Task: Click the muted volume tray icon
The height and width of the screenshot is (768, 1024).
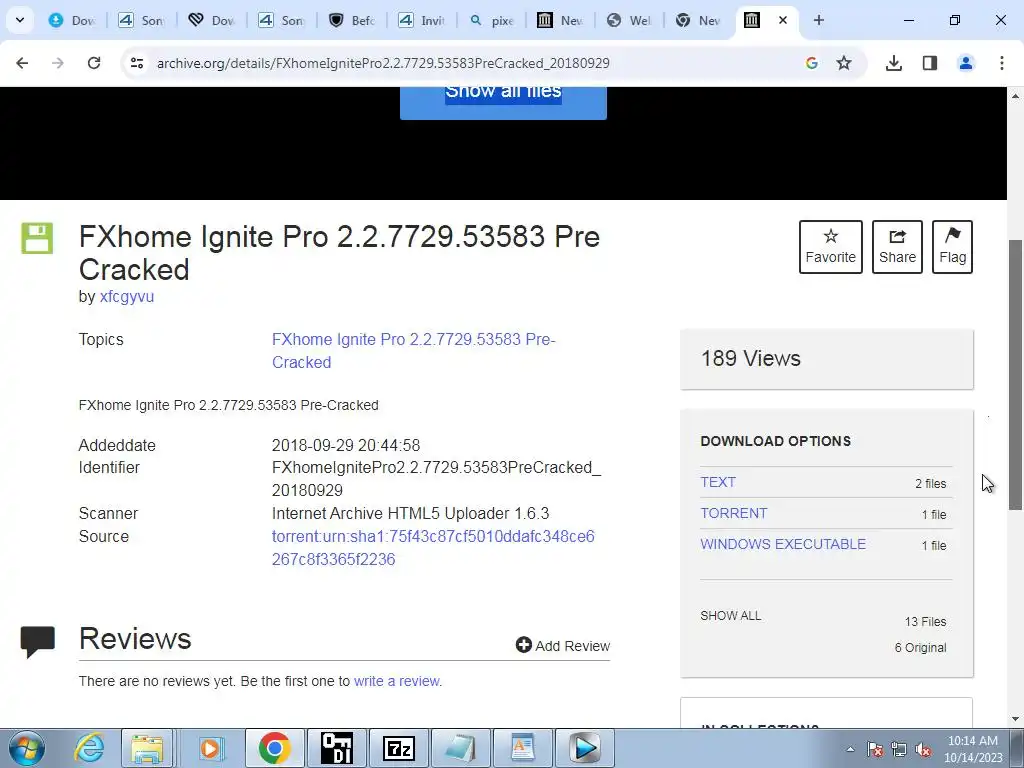Action: pos(923,750)
